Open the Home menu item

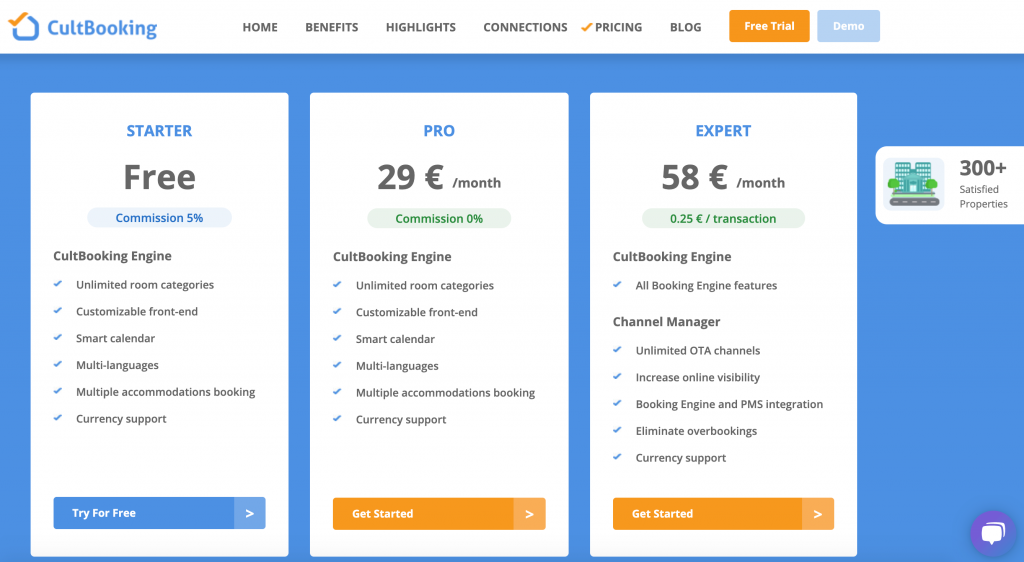[260, 27]
